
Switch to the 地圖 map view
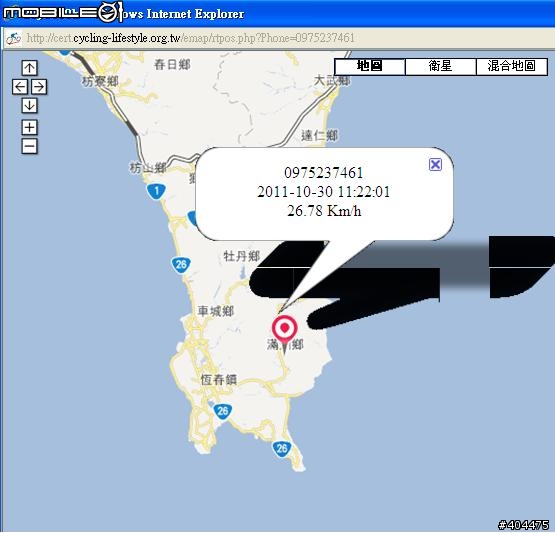[x=370, y=66]
